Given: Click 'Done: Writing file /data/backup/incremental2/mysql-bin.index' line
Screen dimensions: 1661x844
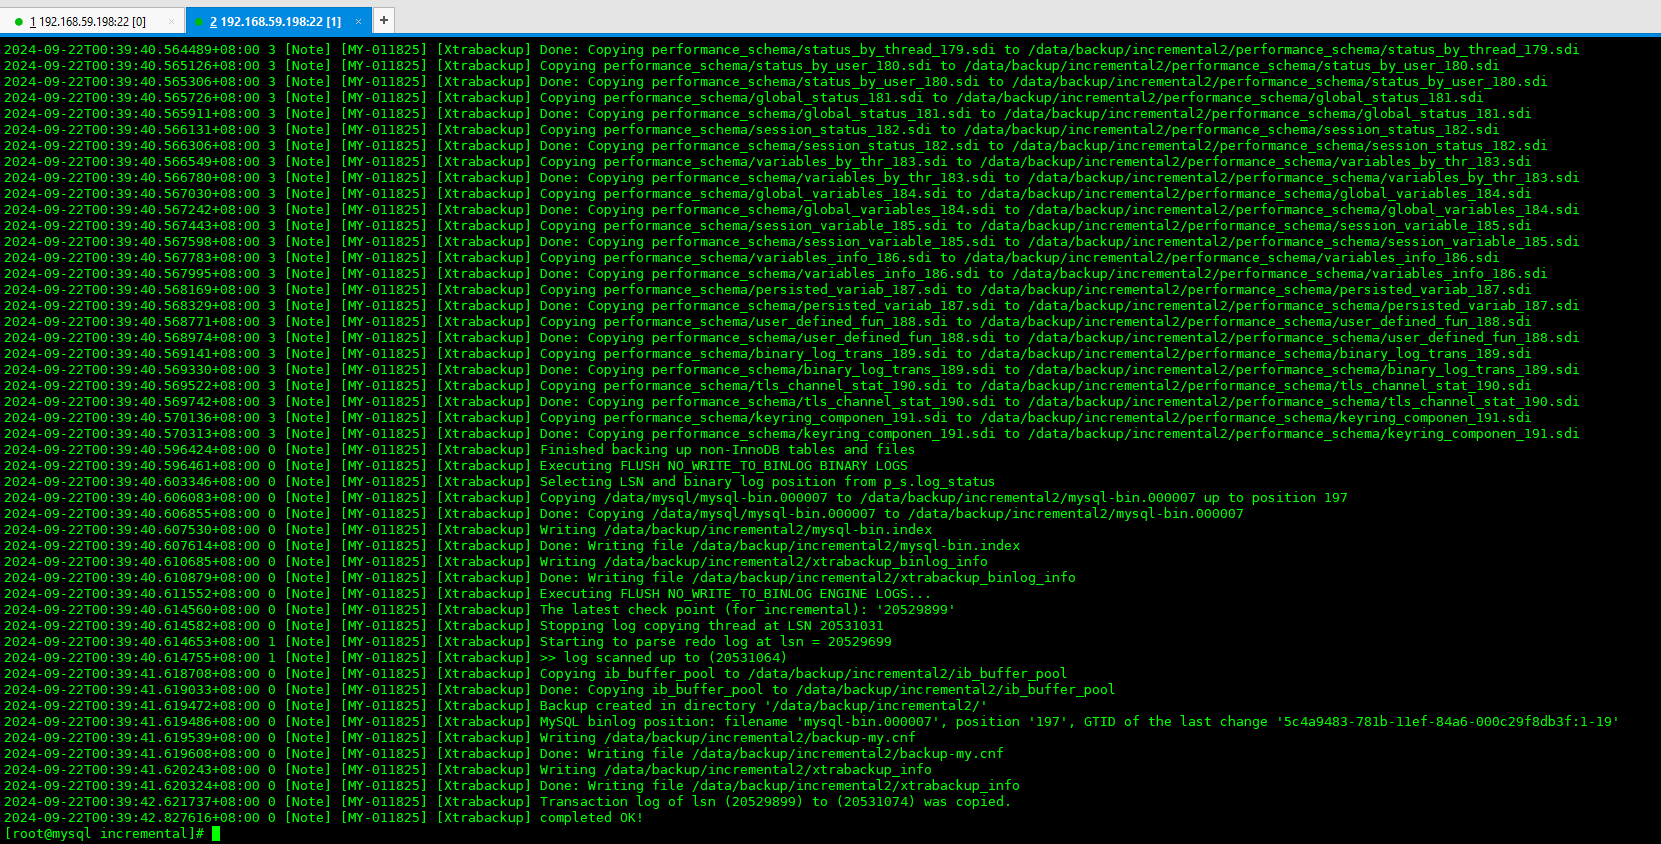Looking at the screenshot, I should point(512,546).
